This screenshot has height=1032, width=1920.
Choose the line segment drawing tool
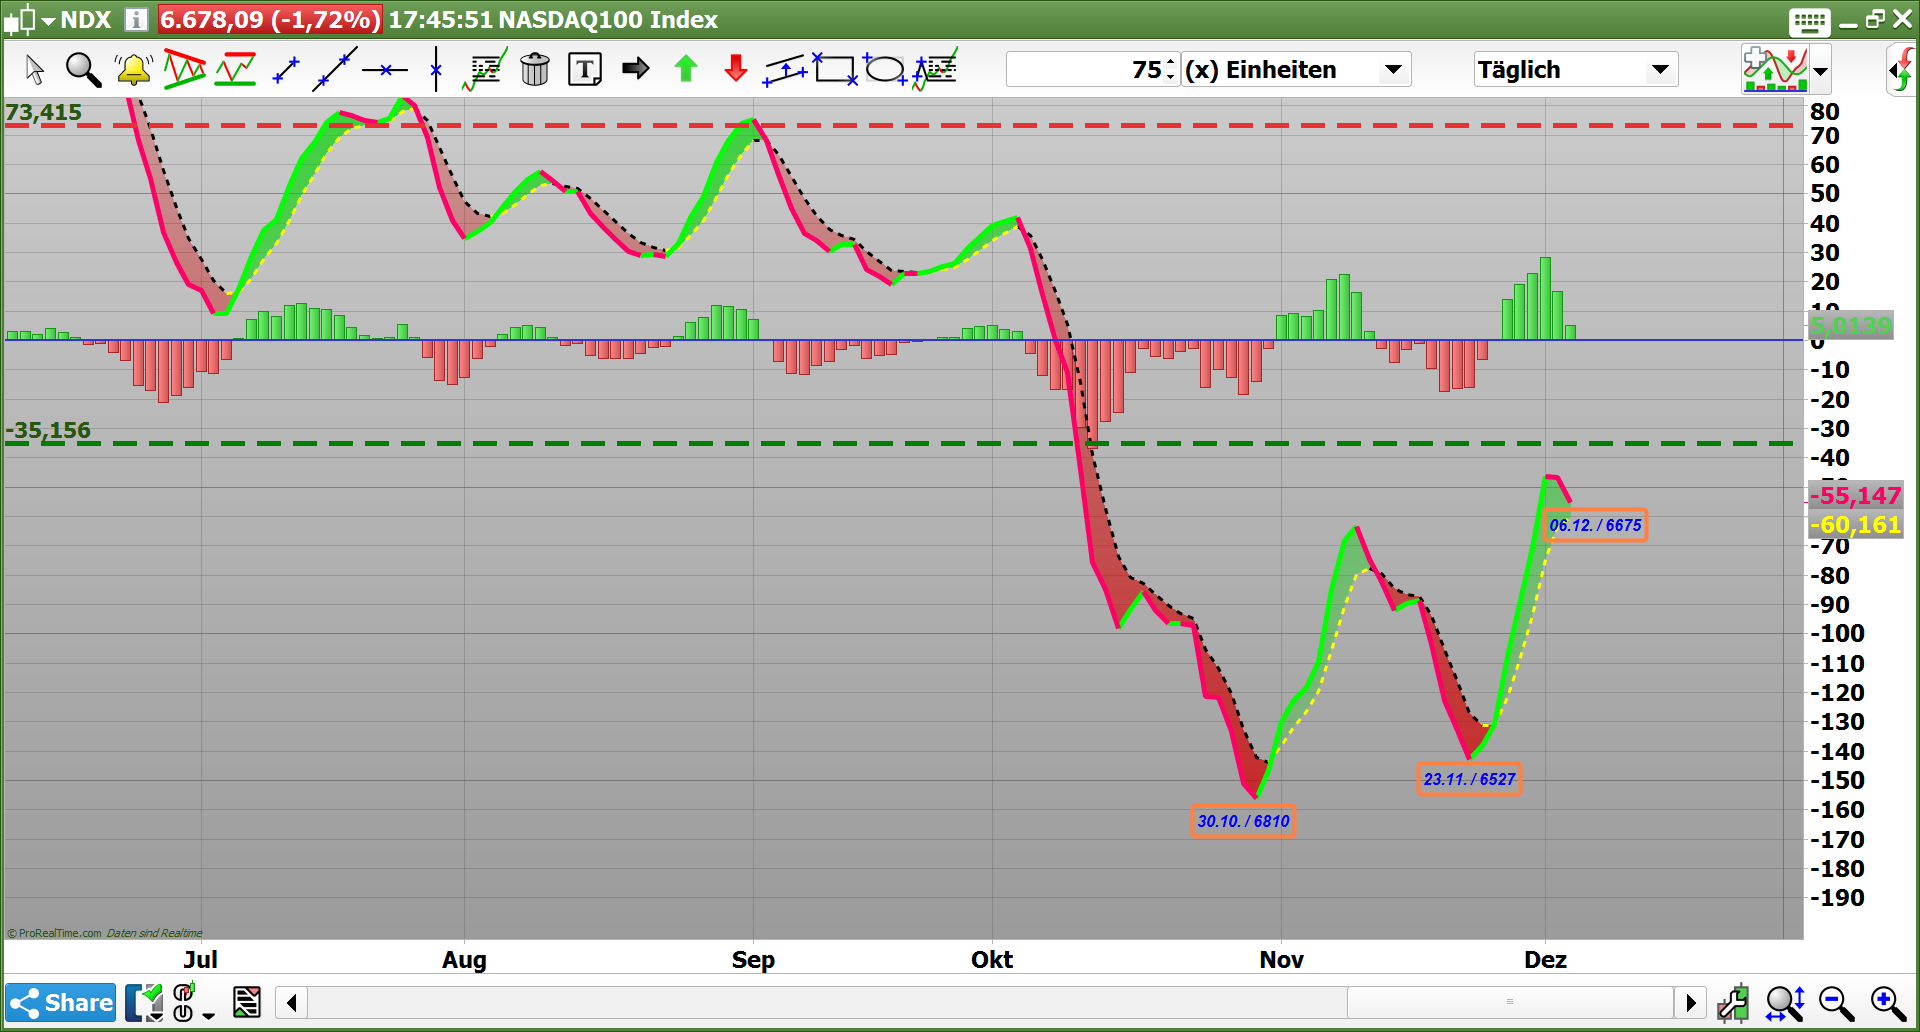click(286, 70)
